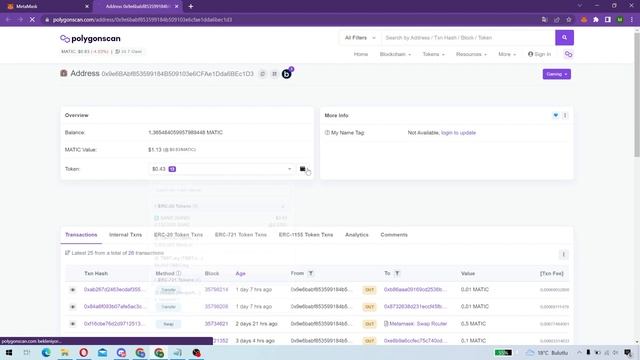This screenshot has height=360, width=640.
Task: Preview transaction 0x84a8f093b07 with eye icon
Action: (x=72, y=307)
